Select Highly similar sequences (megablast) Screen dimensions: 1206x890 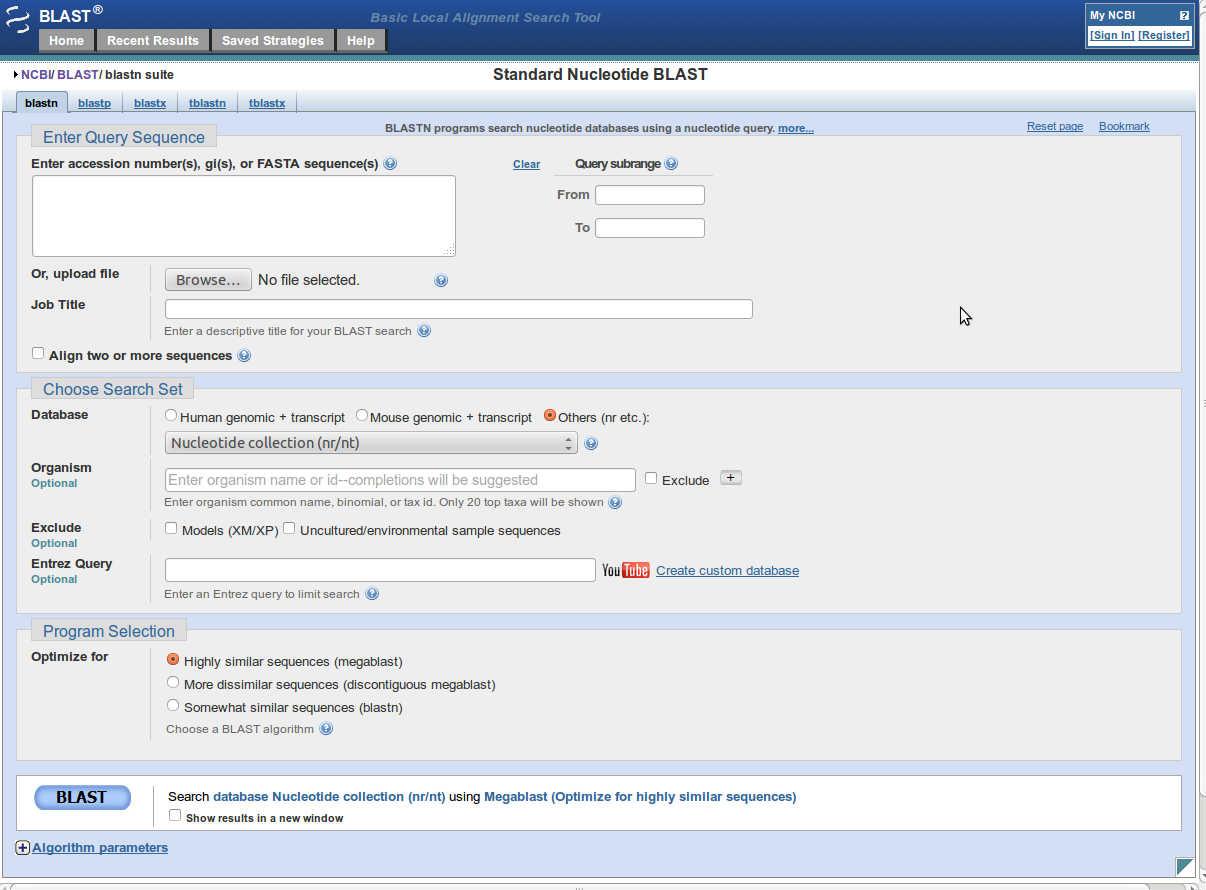173,660
